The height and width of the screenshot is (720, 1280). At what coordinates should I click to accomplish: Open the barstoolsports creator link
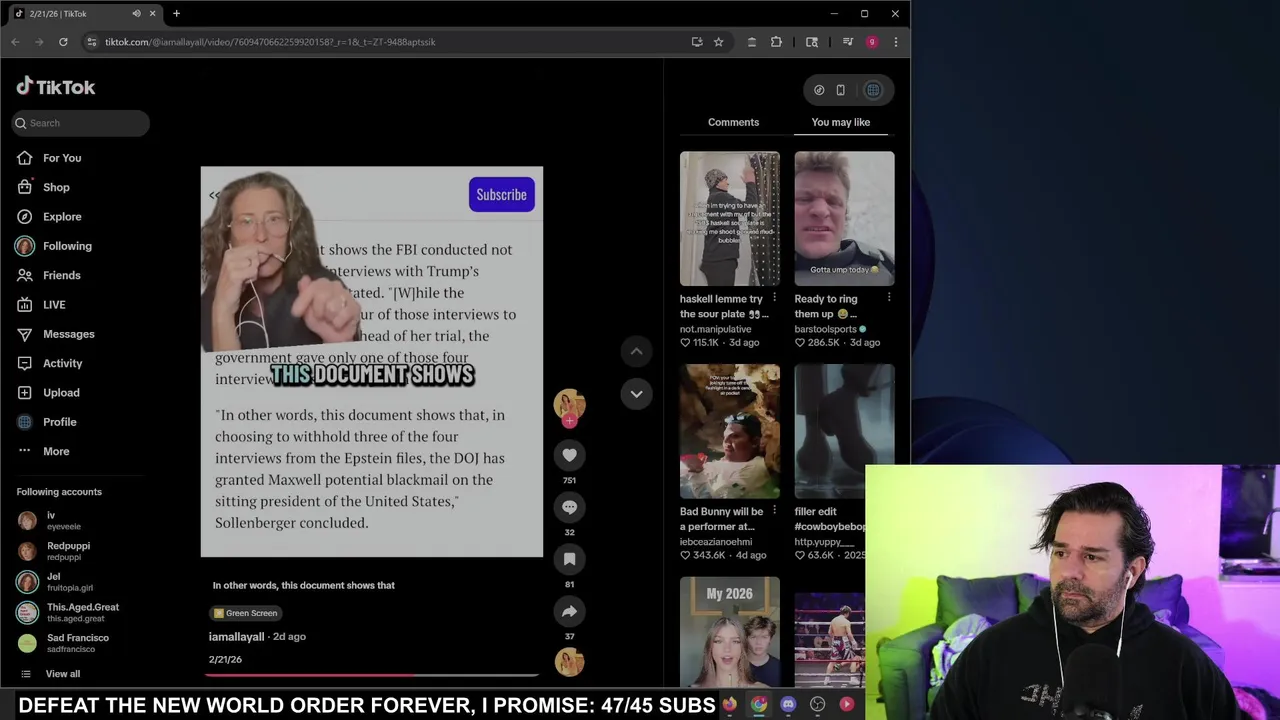(825, 329)
